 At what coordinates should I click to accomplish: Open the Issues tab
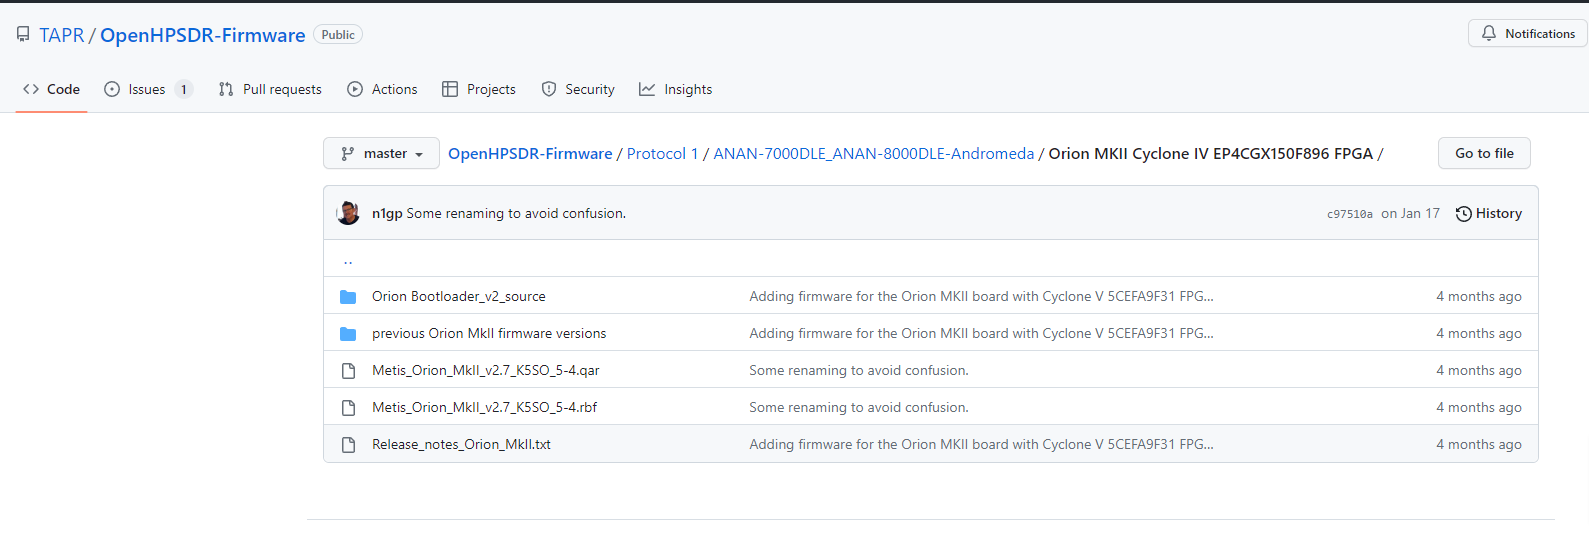coord(148,89)
